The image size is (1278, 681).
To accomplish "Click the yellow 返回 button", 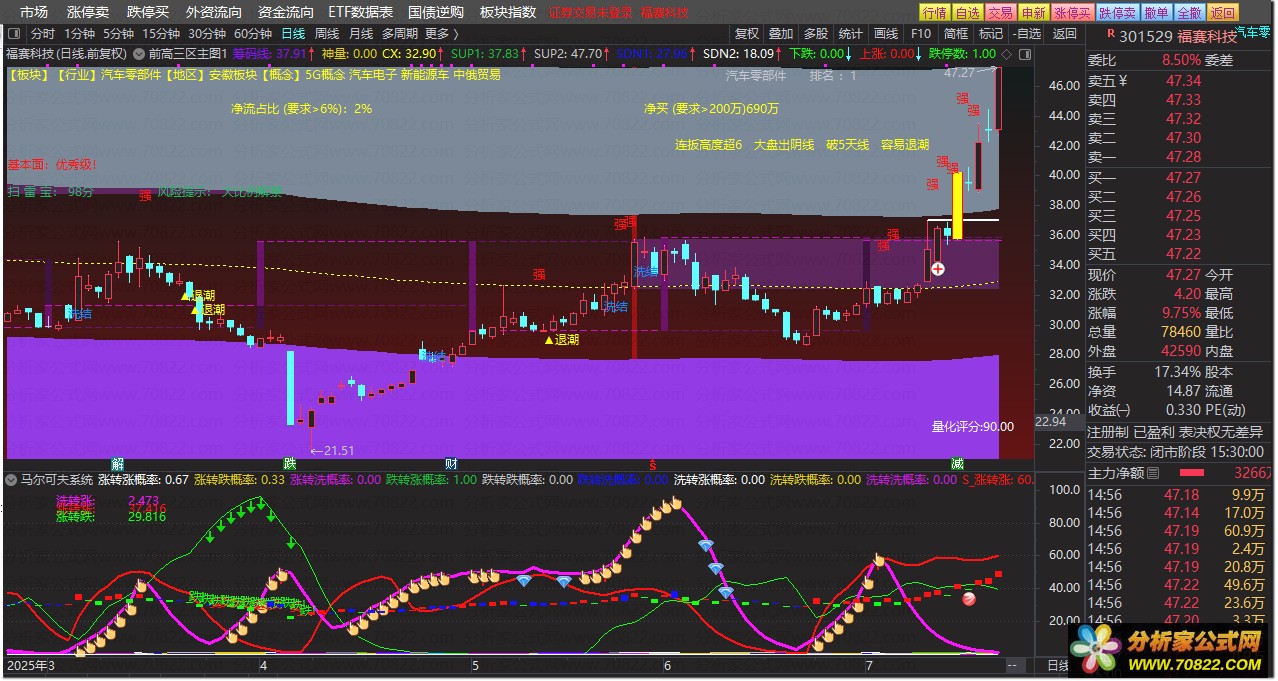I will pos(1222,13).
